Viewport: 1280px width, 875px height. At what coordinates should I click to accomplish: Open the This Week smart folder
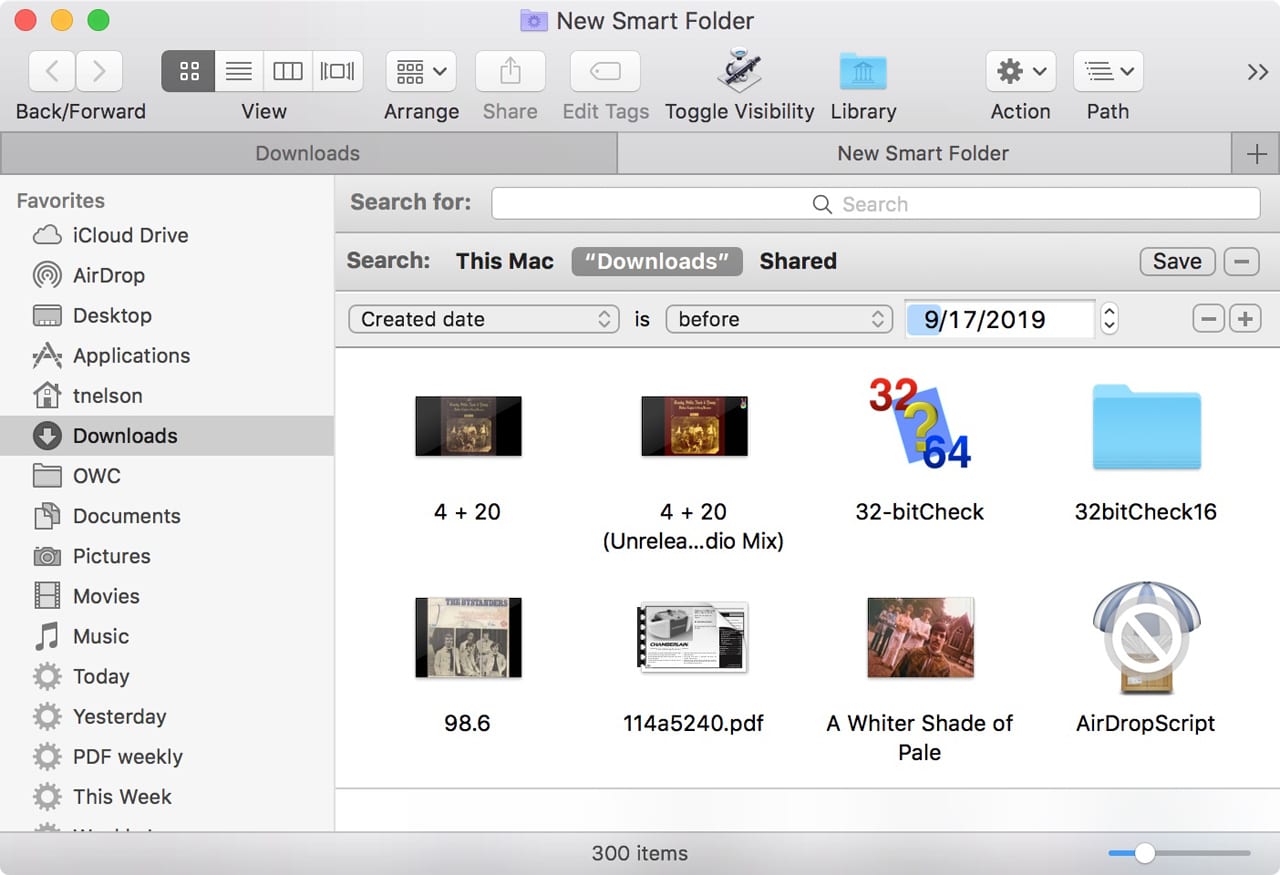[167, 796]
